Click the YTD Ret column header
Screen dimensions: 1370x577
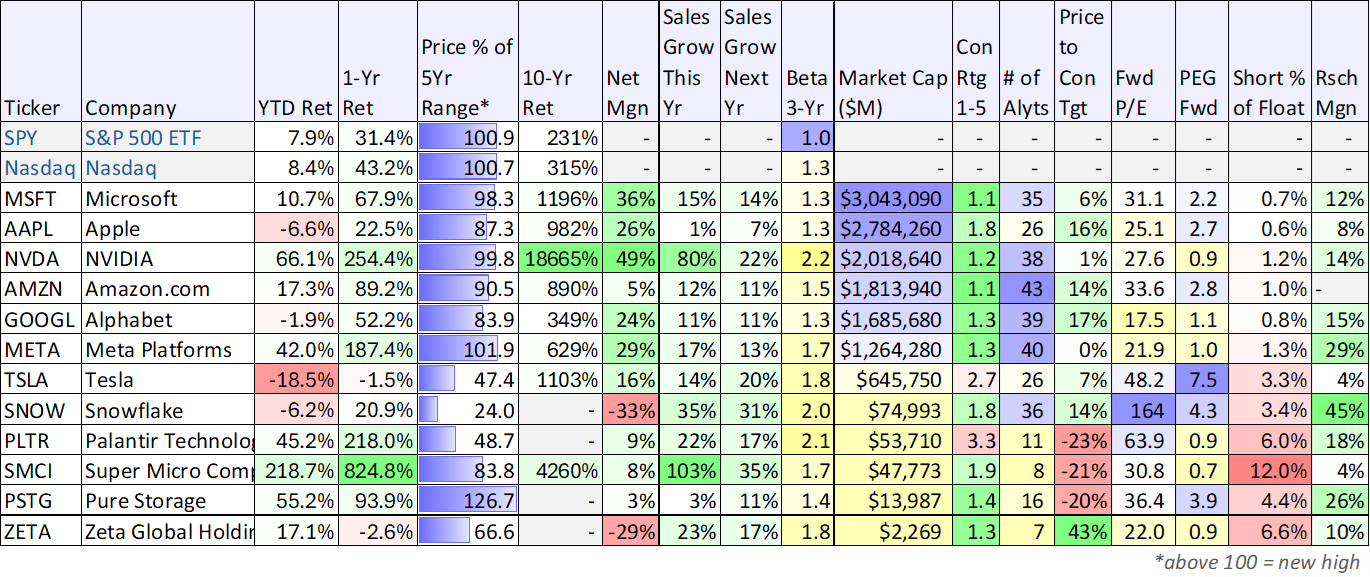click(297, 62)
